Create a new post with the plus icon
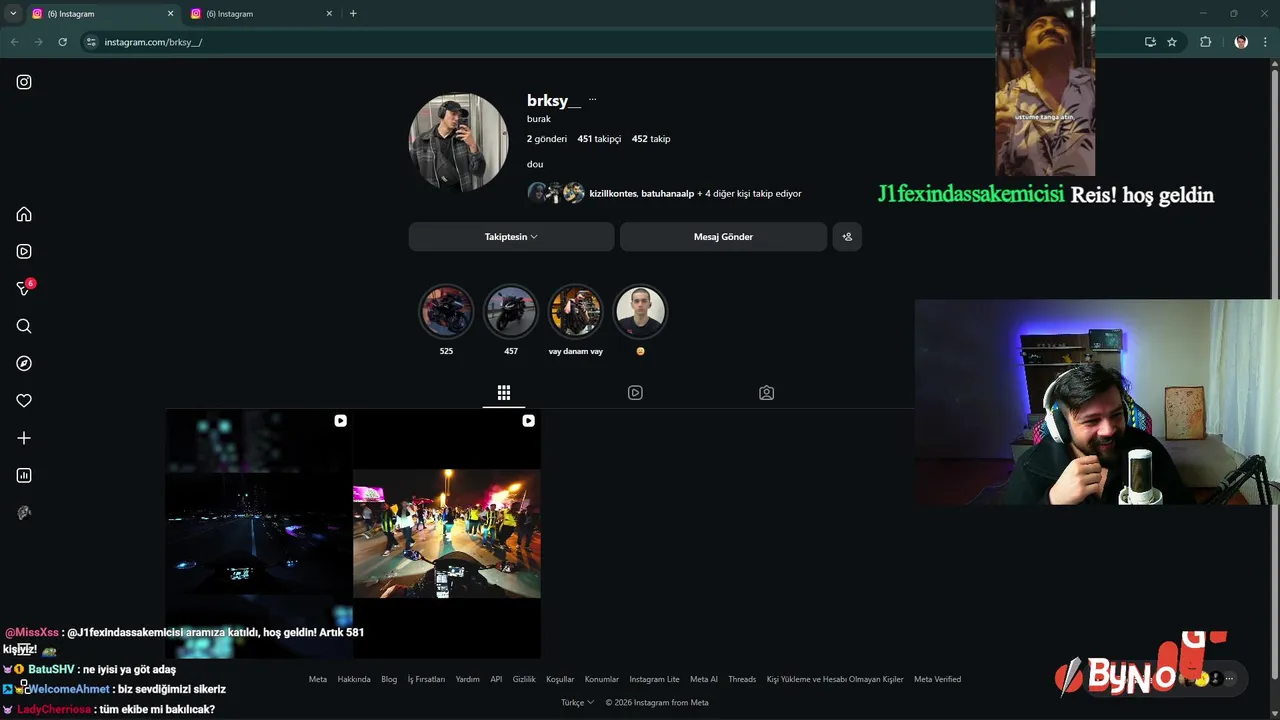This screenshot has width=1280, height=720. (24, 438)
